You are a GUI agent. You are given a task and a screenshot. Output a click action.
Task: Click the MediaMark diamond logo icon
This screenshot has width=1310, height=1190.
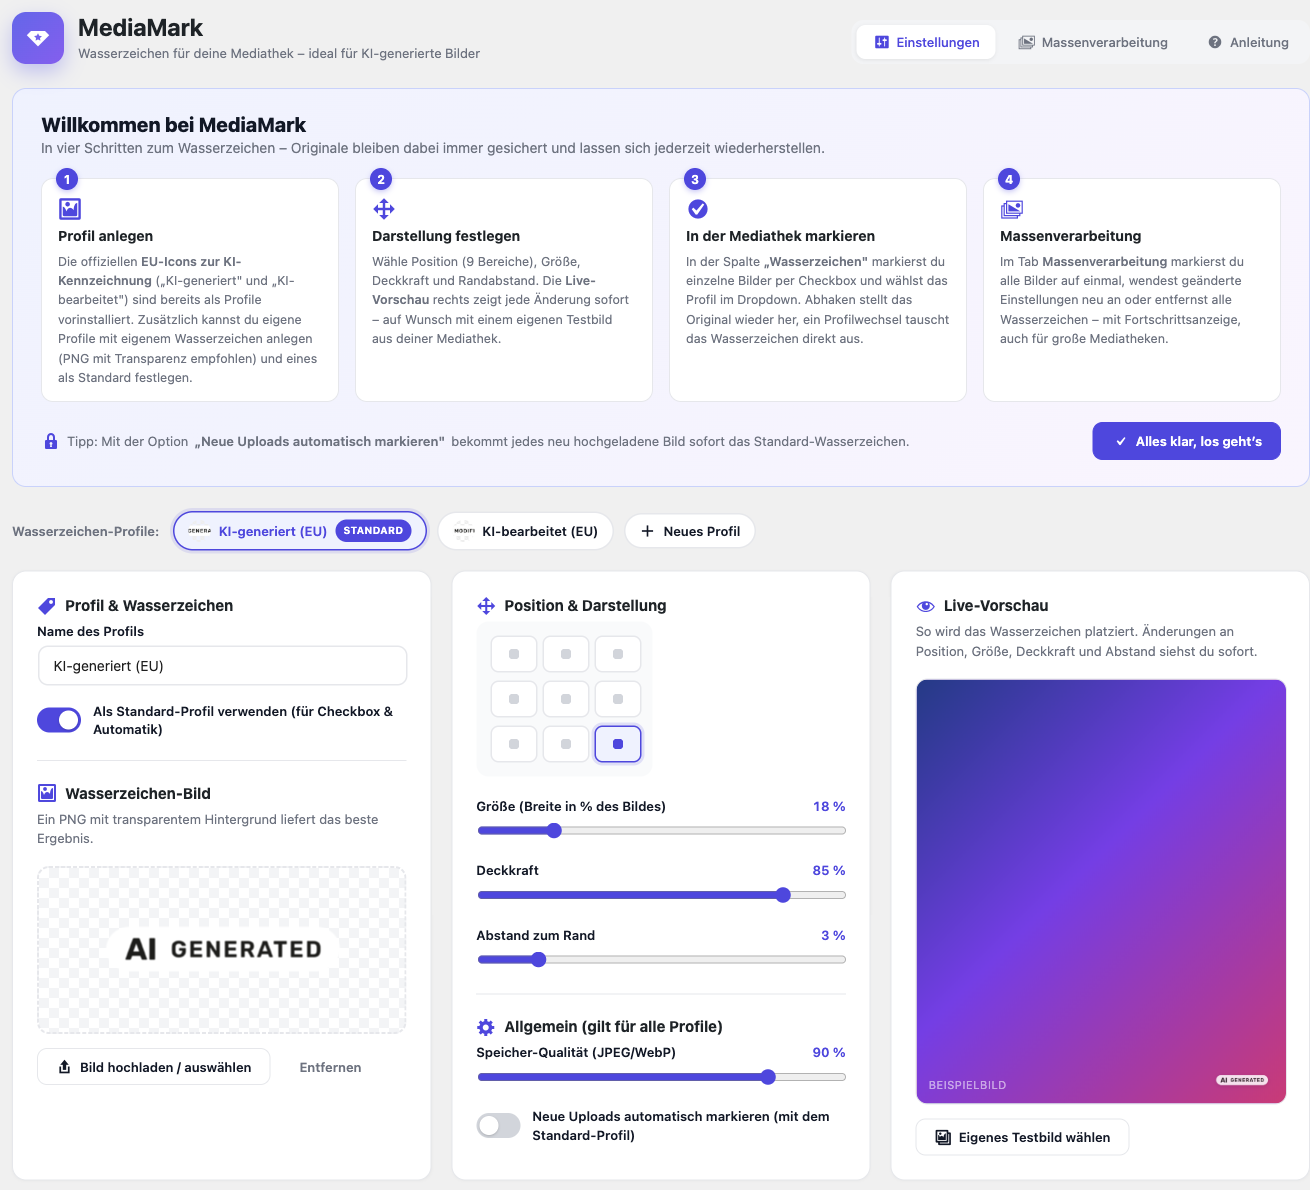[38, 38]
